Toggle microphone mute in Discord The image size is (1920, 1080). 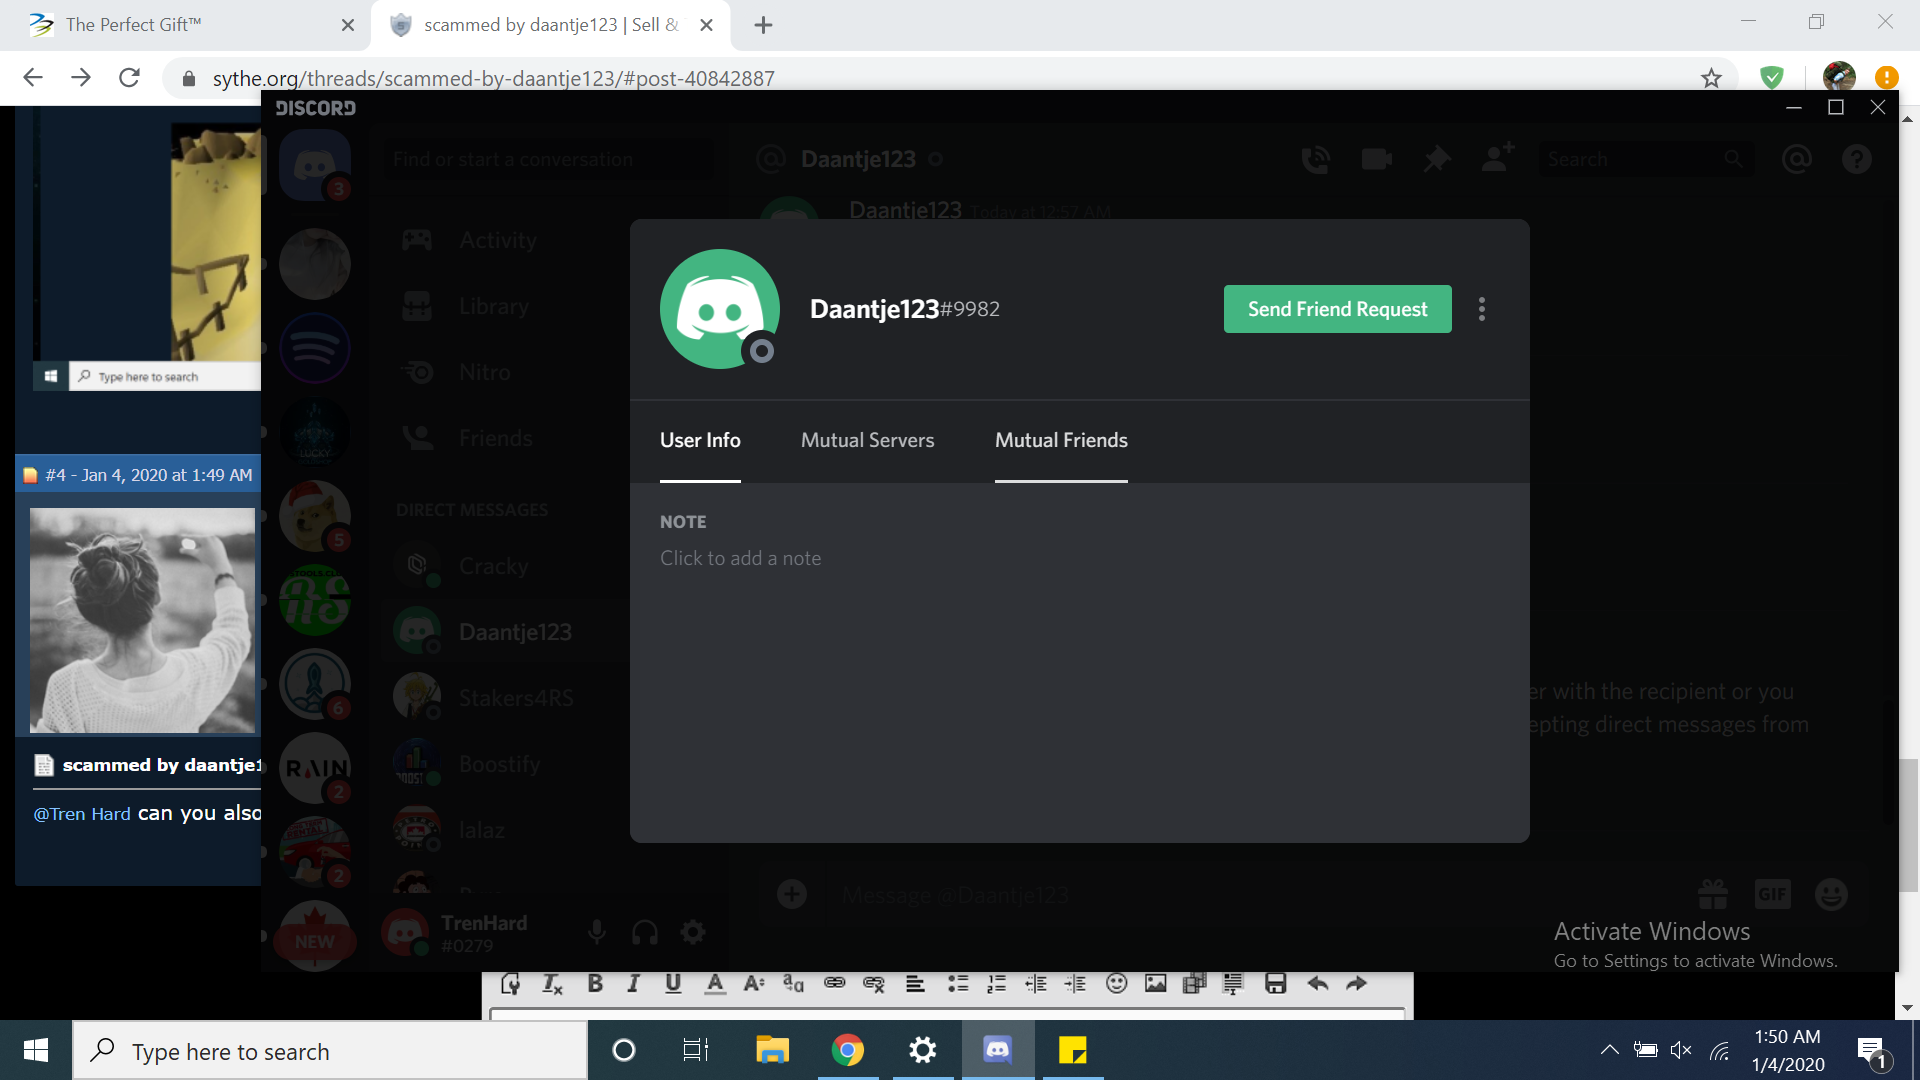pos(597,932)
